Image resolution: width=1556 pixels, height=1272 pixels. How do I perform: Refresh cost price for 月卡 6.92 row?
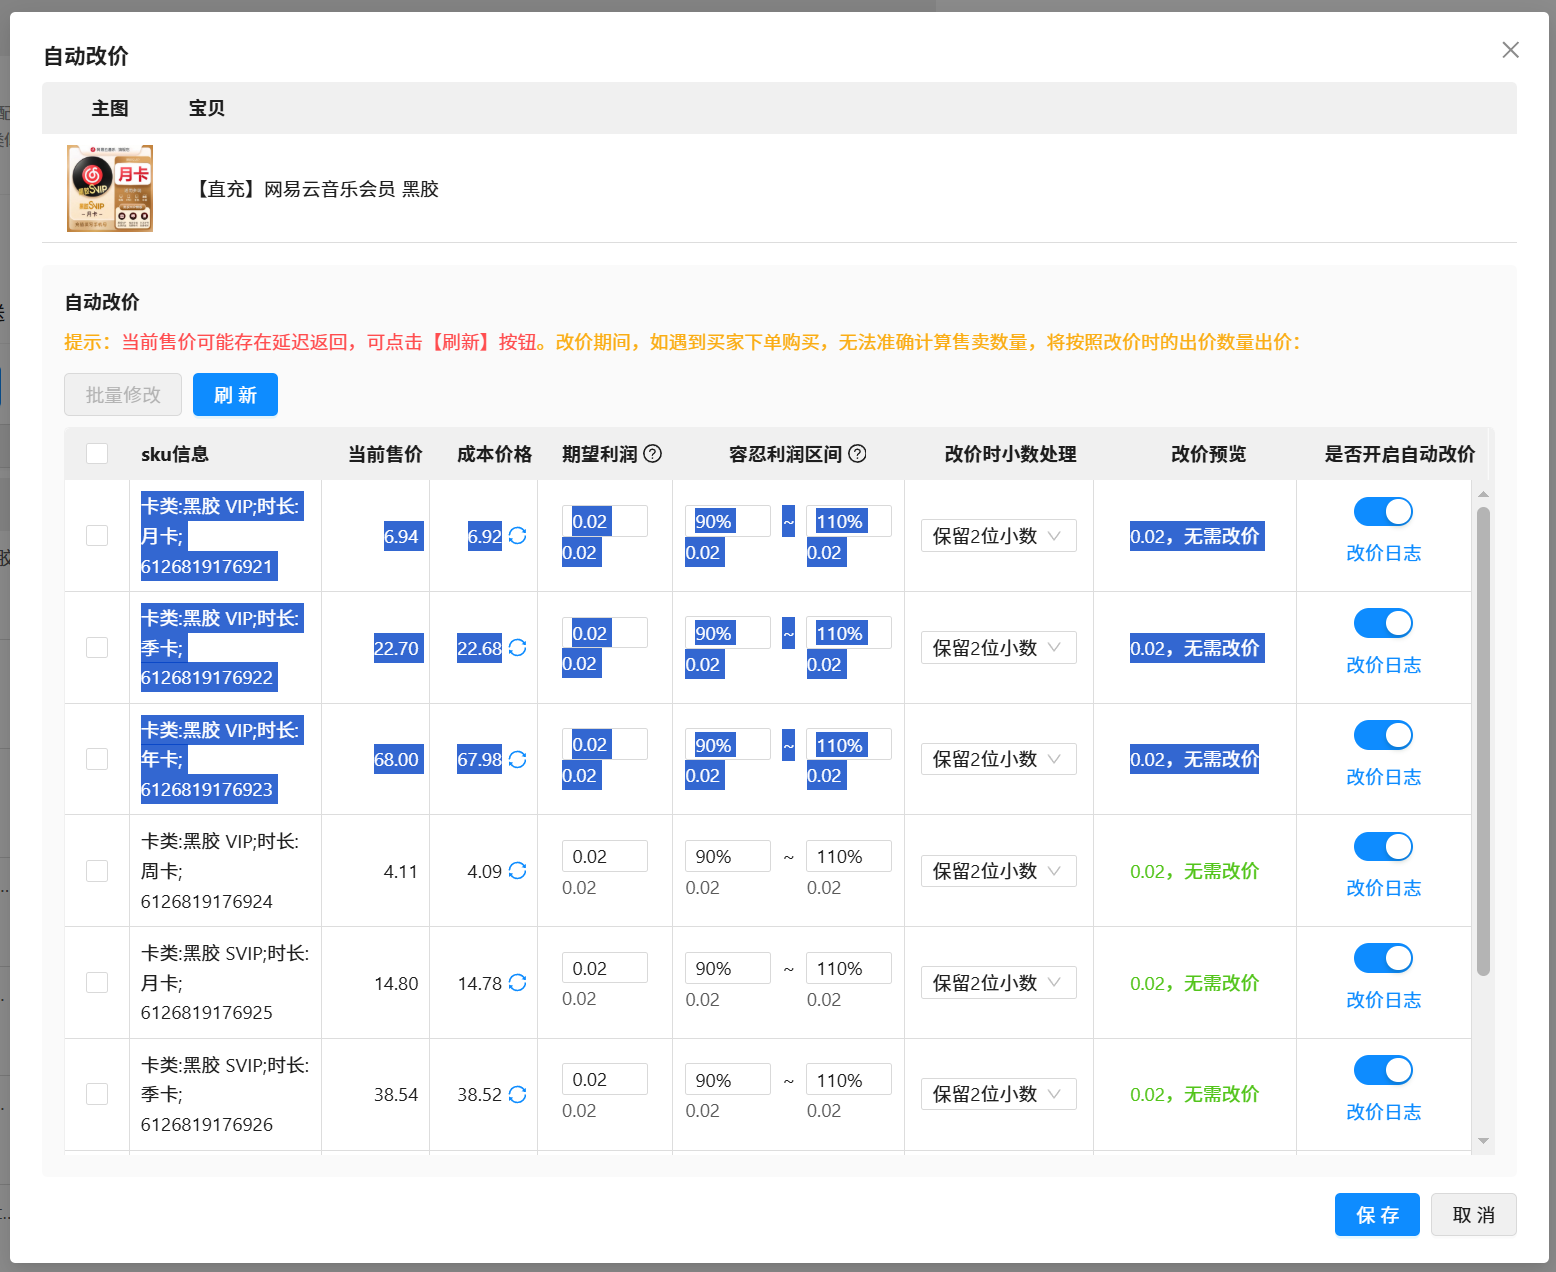point(517,536)
